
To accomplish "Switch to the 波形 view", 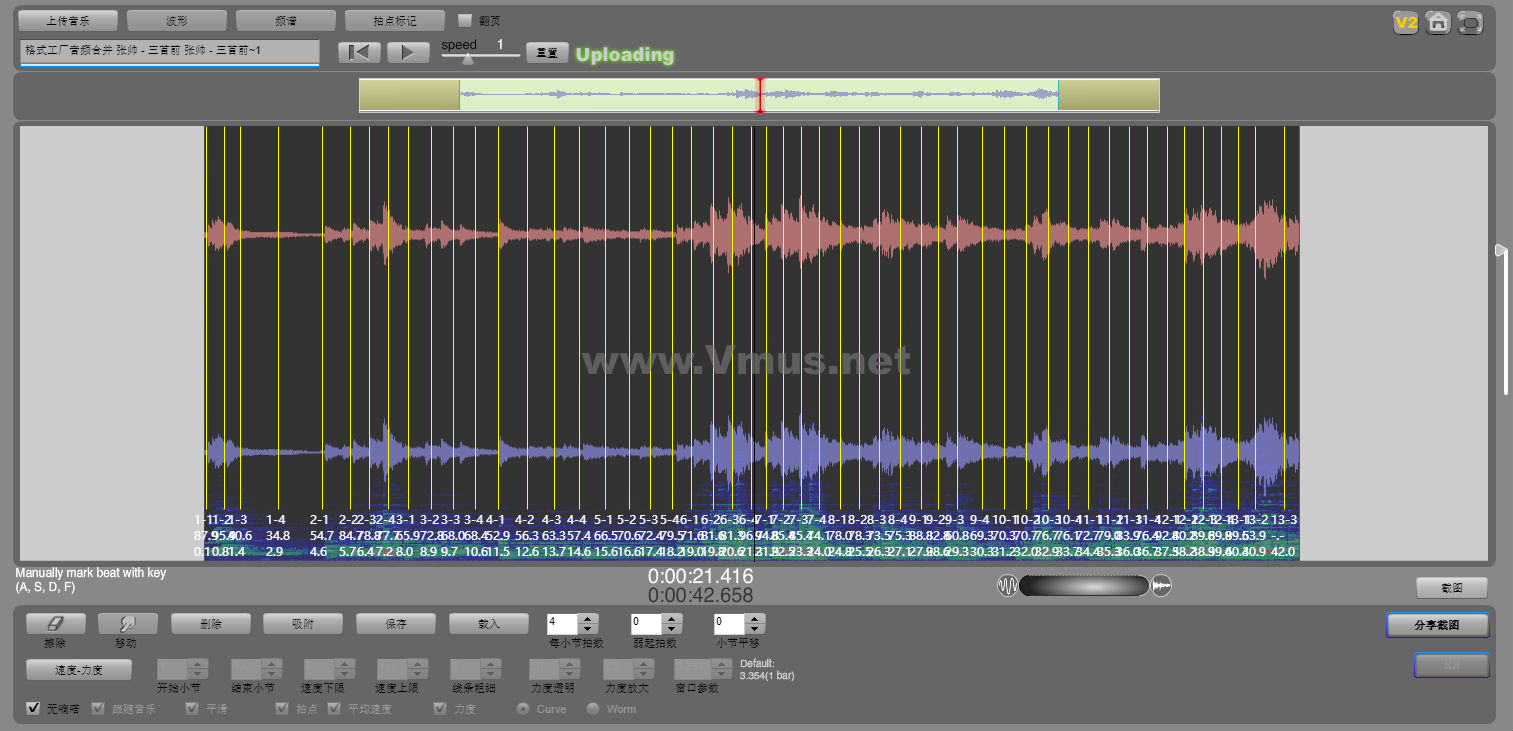I will pyautogui.click(x=177, y=21).
